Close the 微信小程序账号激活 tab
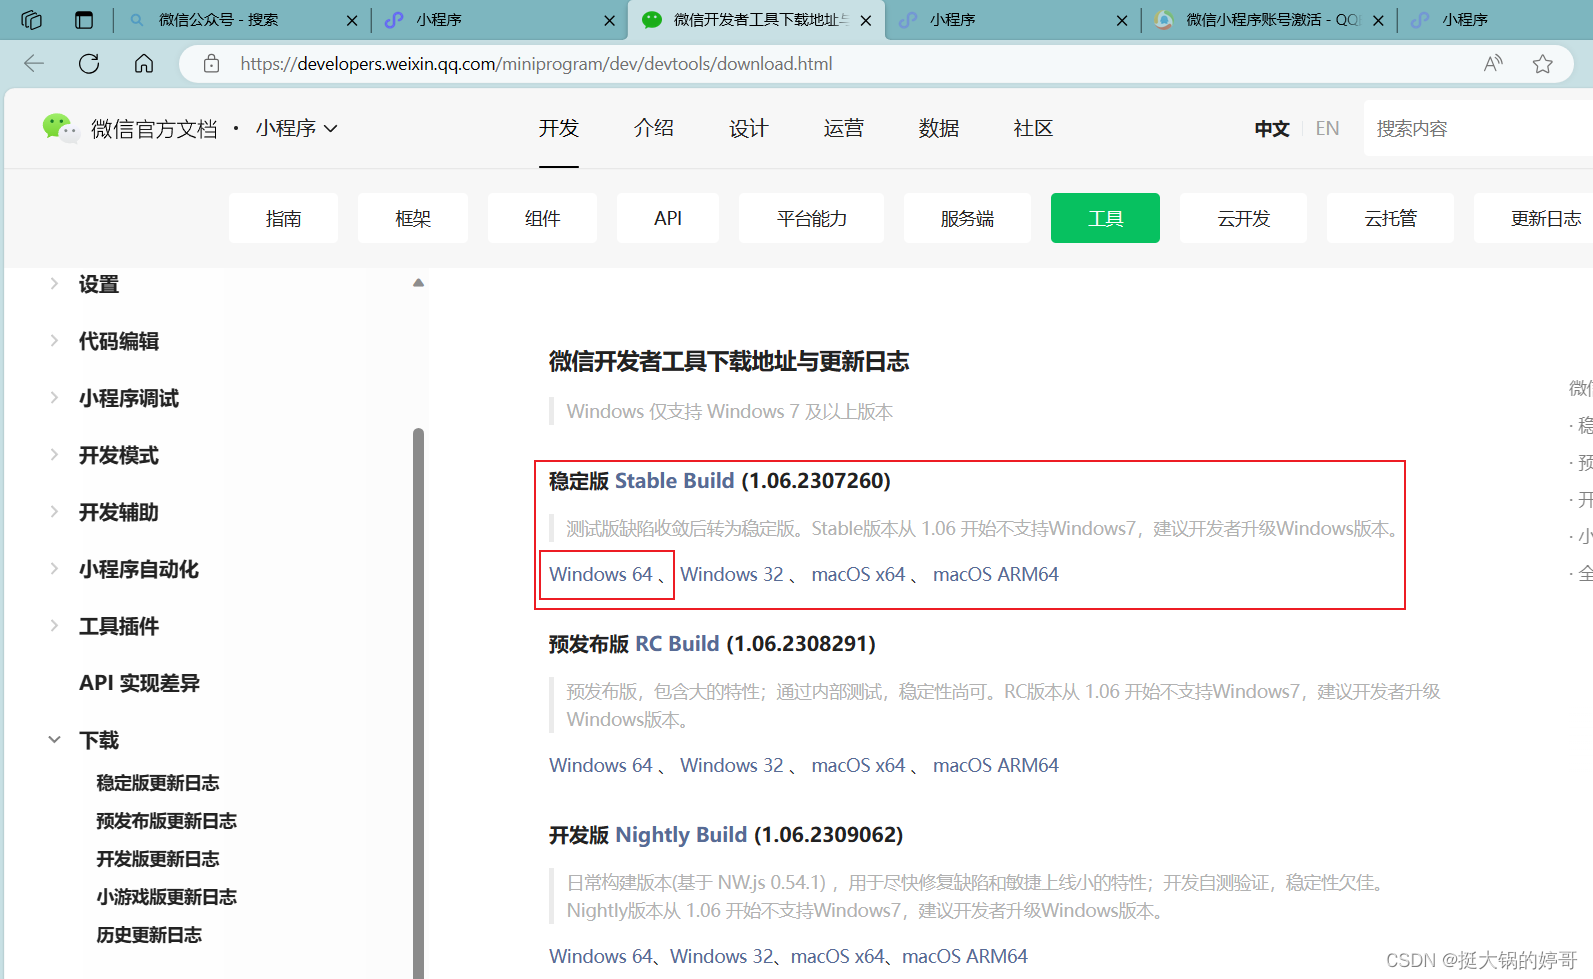Screen dimensions: 1593x979 click(1378, 20)
